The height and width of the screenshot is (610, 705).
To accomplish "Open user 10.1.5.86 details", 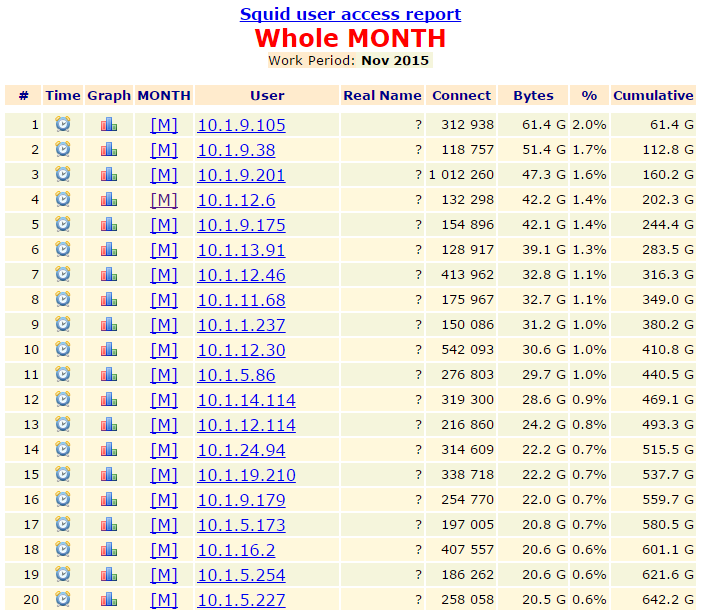I will pyautogui.click(x=236, y=375).
